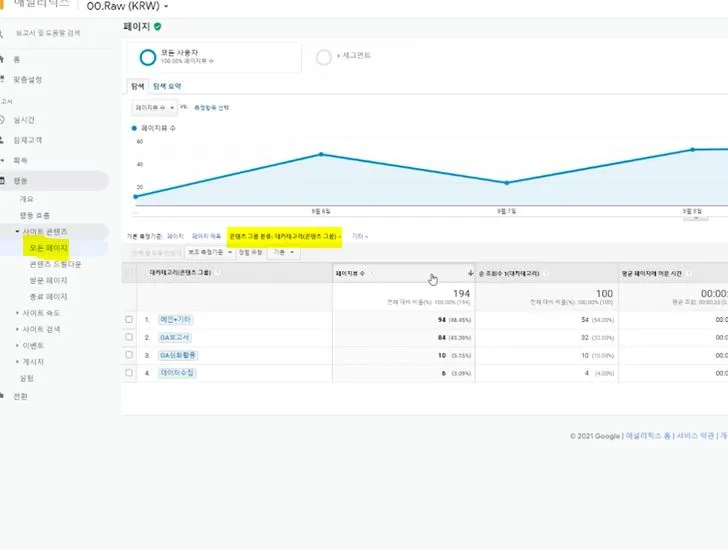728x550 pixels.
Task: Tick checkbox for row GA심화활용
Action: click(129, 355)
